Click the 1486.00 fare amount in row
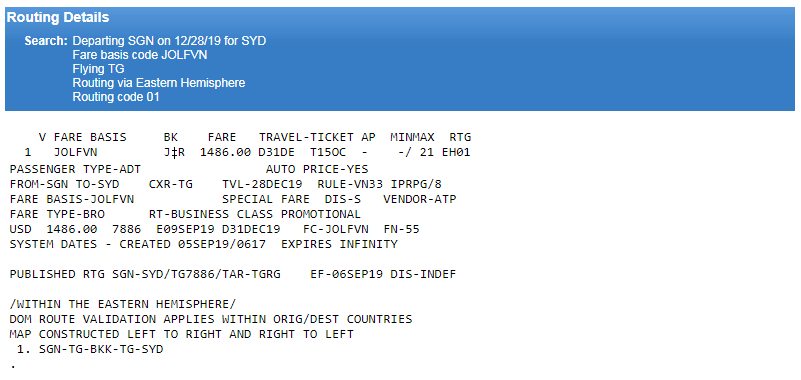The height and width of the screenshot is (380, 801). pos(225,152)
